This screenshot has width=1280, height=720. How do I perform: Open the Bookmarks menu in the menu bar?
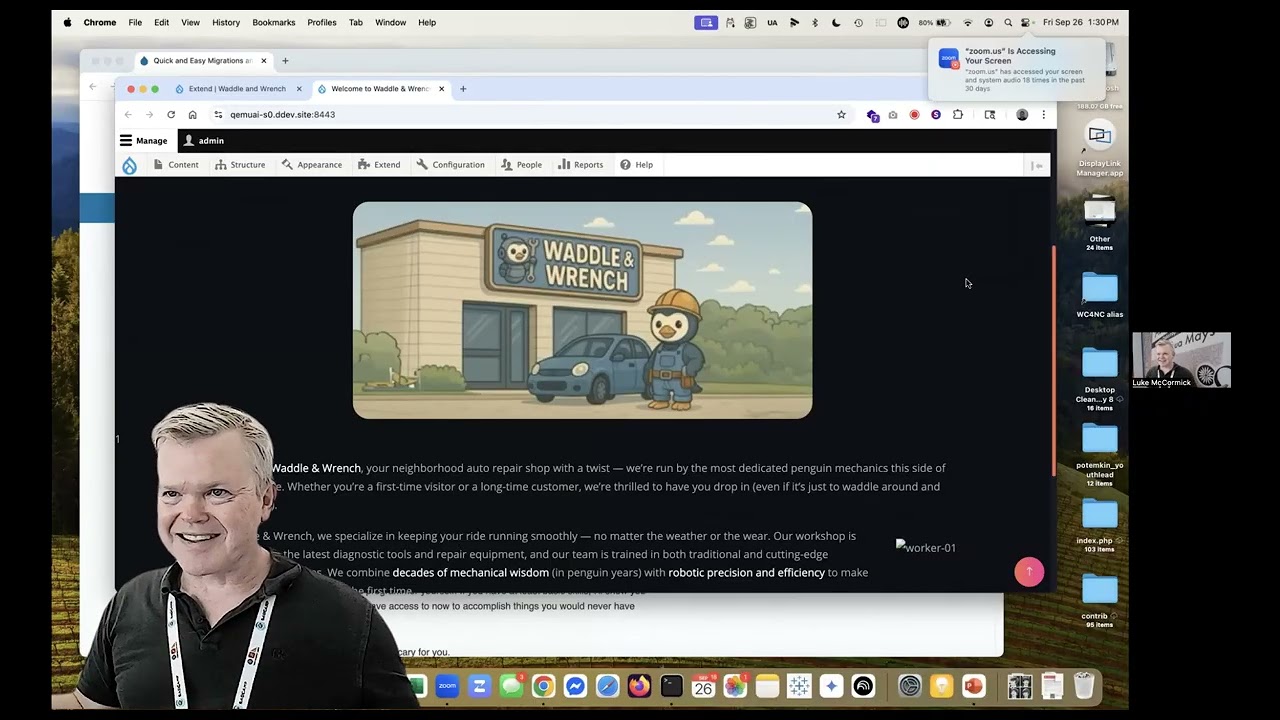tap(274, 22)
